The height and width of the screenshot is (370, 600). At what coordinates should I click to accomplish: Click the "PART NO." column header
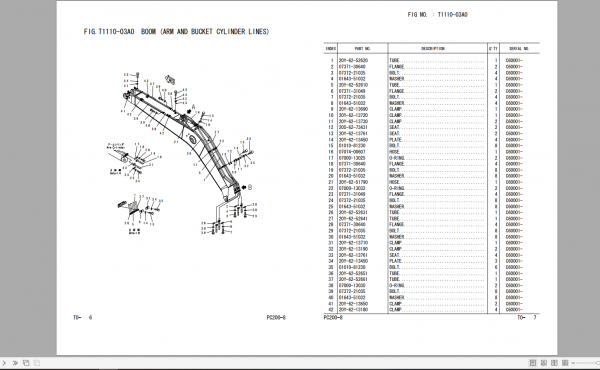[362, 49]
